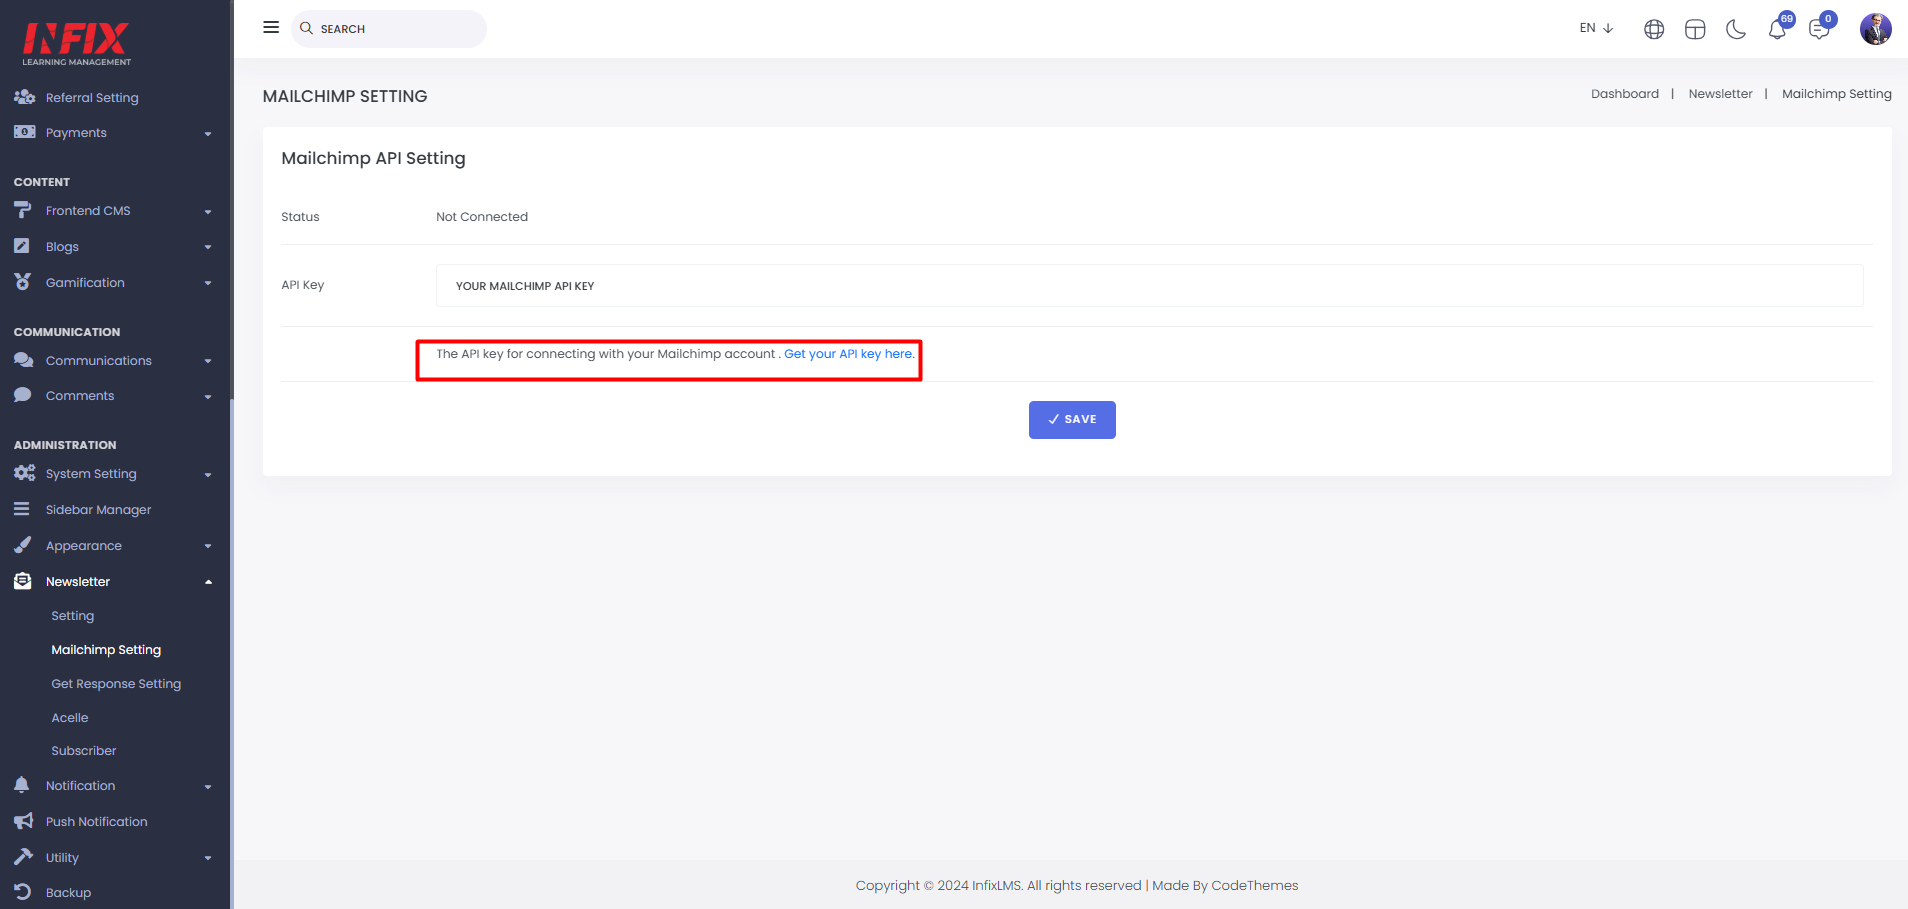Open Get Response Setting item

(116, 684)
